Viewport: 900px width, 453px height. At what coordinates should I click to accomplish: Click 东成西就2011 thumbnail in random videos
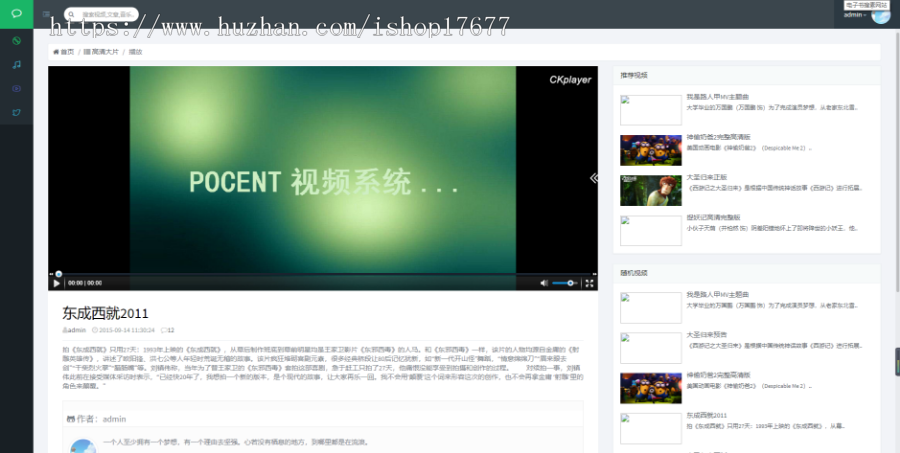pos(651,428)
